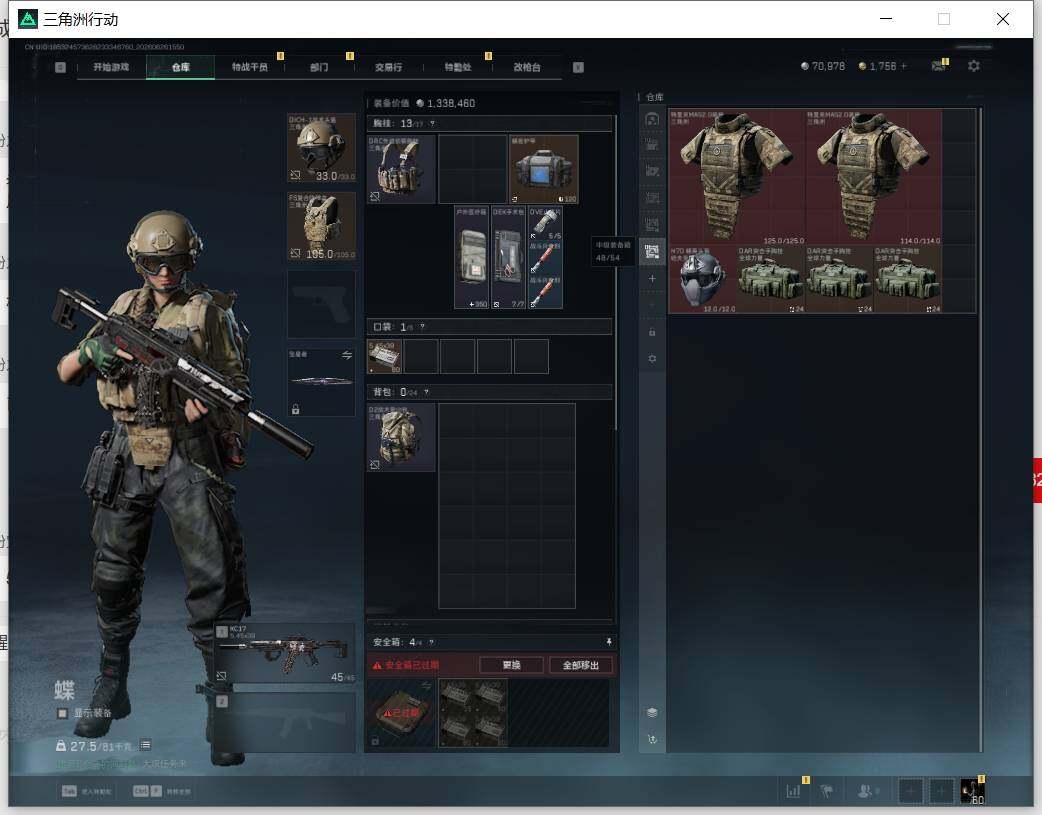Click the stack/organize icon in warehouse sidebar
The width and height of the screenshot is (1042, 815).
652,712
